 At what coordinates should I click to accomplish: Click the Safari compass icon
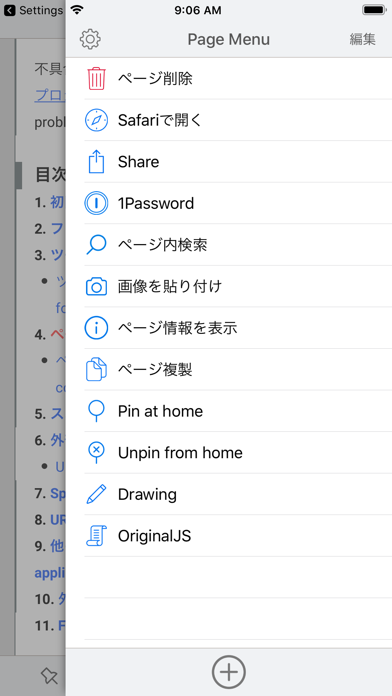tap(96, 120)
